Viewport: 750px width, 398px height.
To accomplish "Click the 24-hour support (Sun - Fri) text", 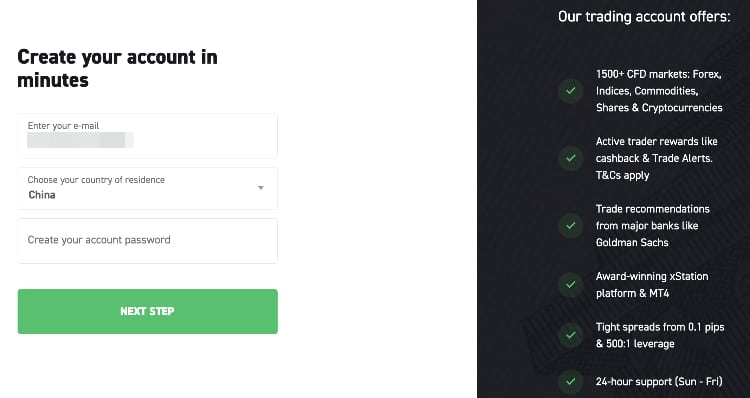I will [x=659, y=382].
